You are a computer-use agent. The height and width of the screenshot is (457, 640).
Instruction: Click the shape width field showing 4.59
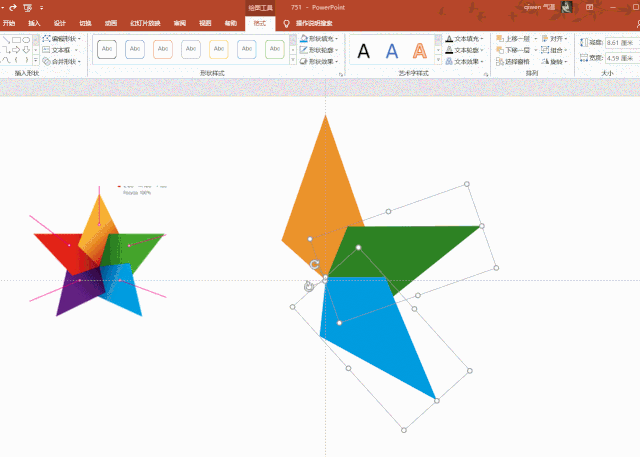[622, 58]
